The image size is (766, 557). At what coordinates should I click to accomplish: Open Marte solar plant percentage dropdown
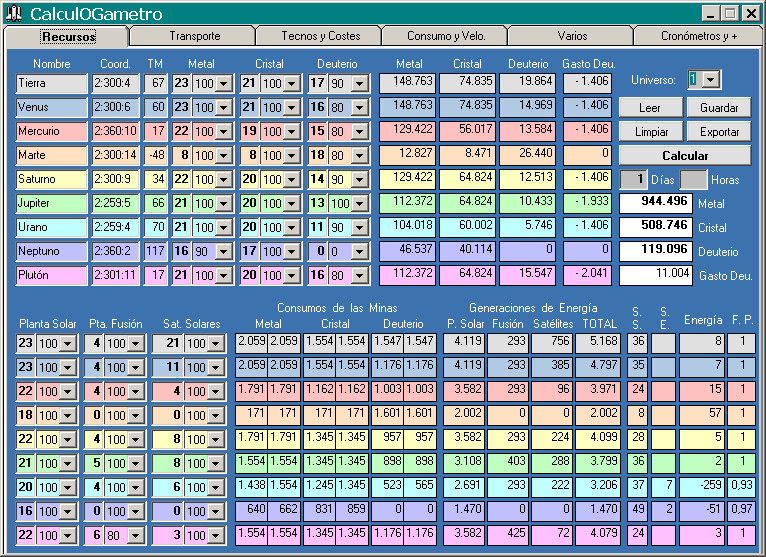[68, 415]
